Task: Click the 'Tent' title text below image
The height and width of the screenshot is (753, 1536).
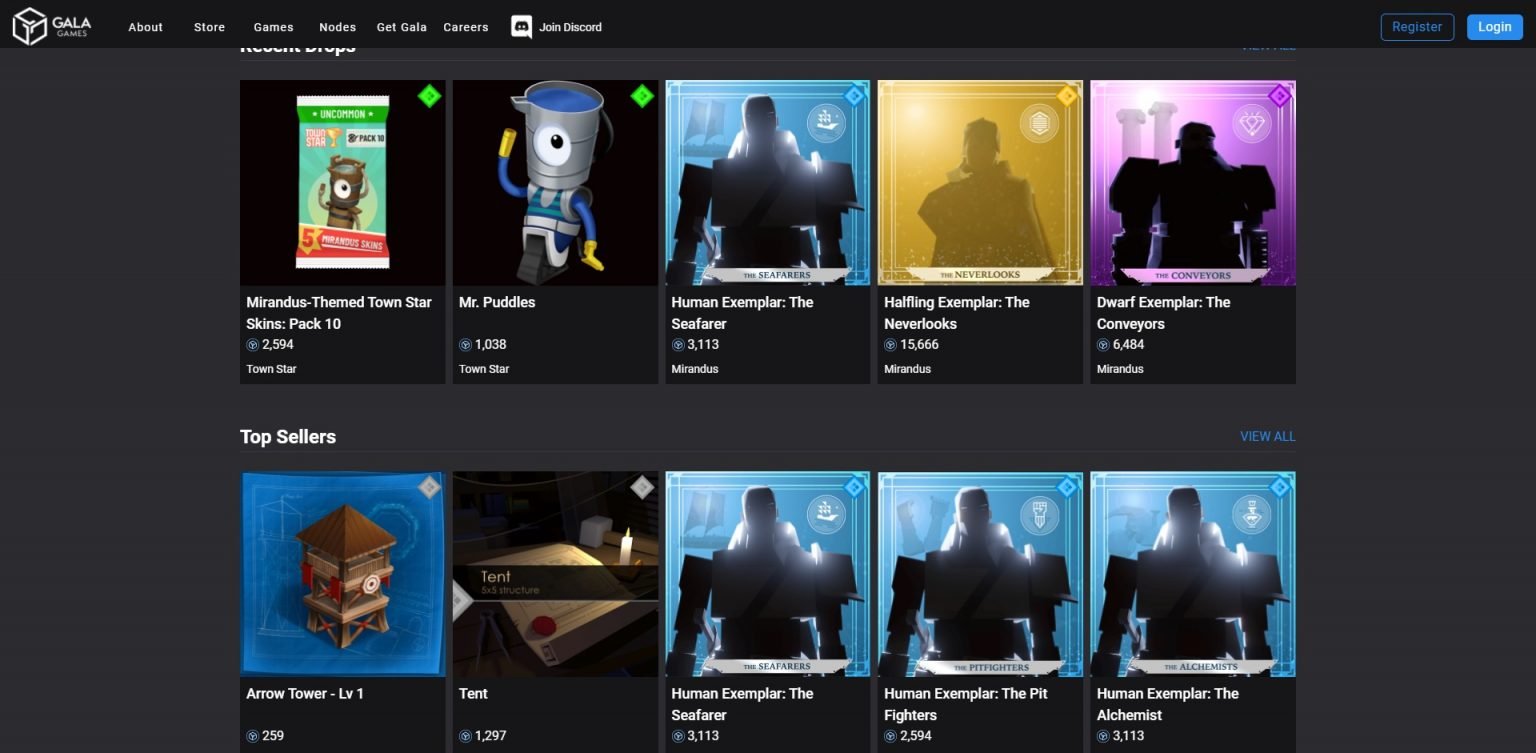Action: click(x=473, y=693)
